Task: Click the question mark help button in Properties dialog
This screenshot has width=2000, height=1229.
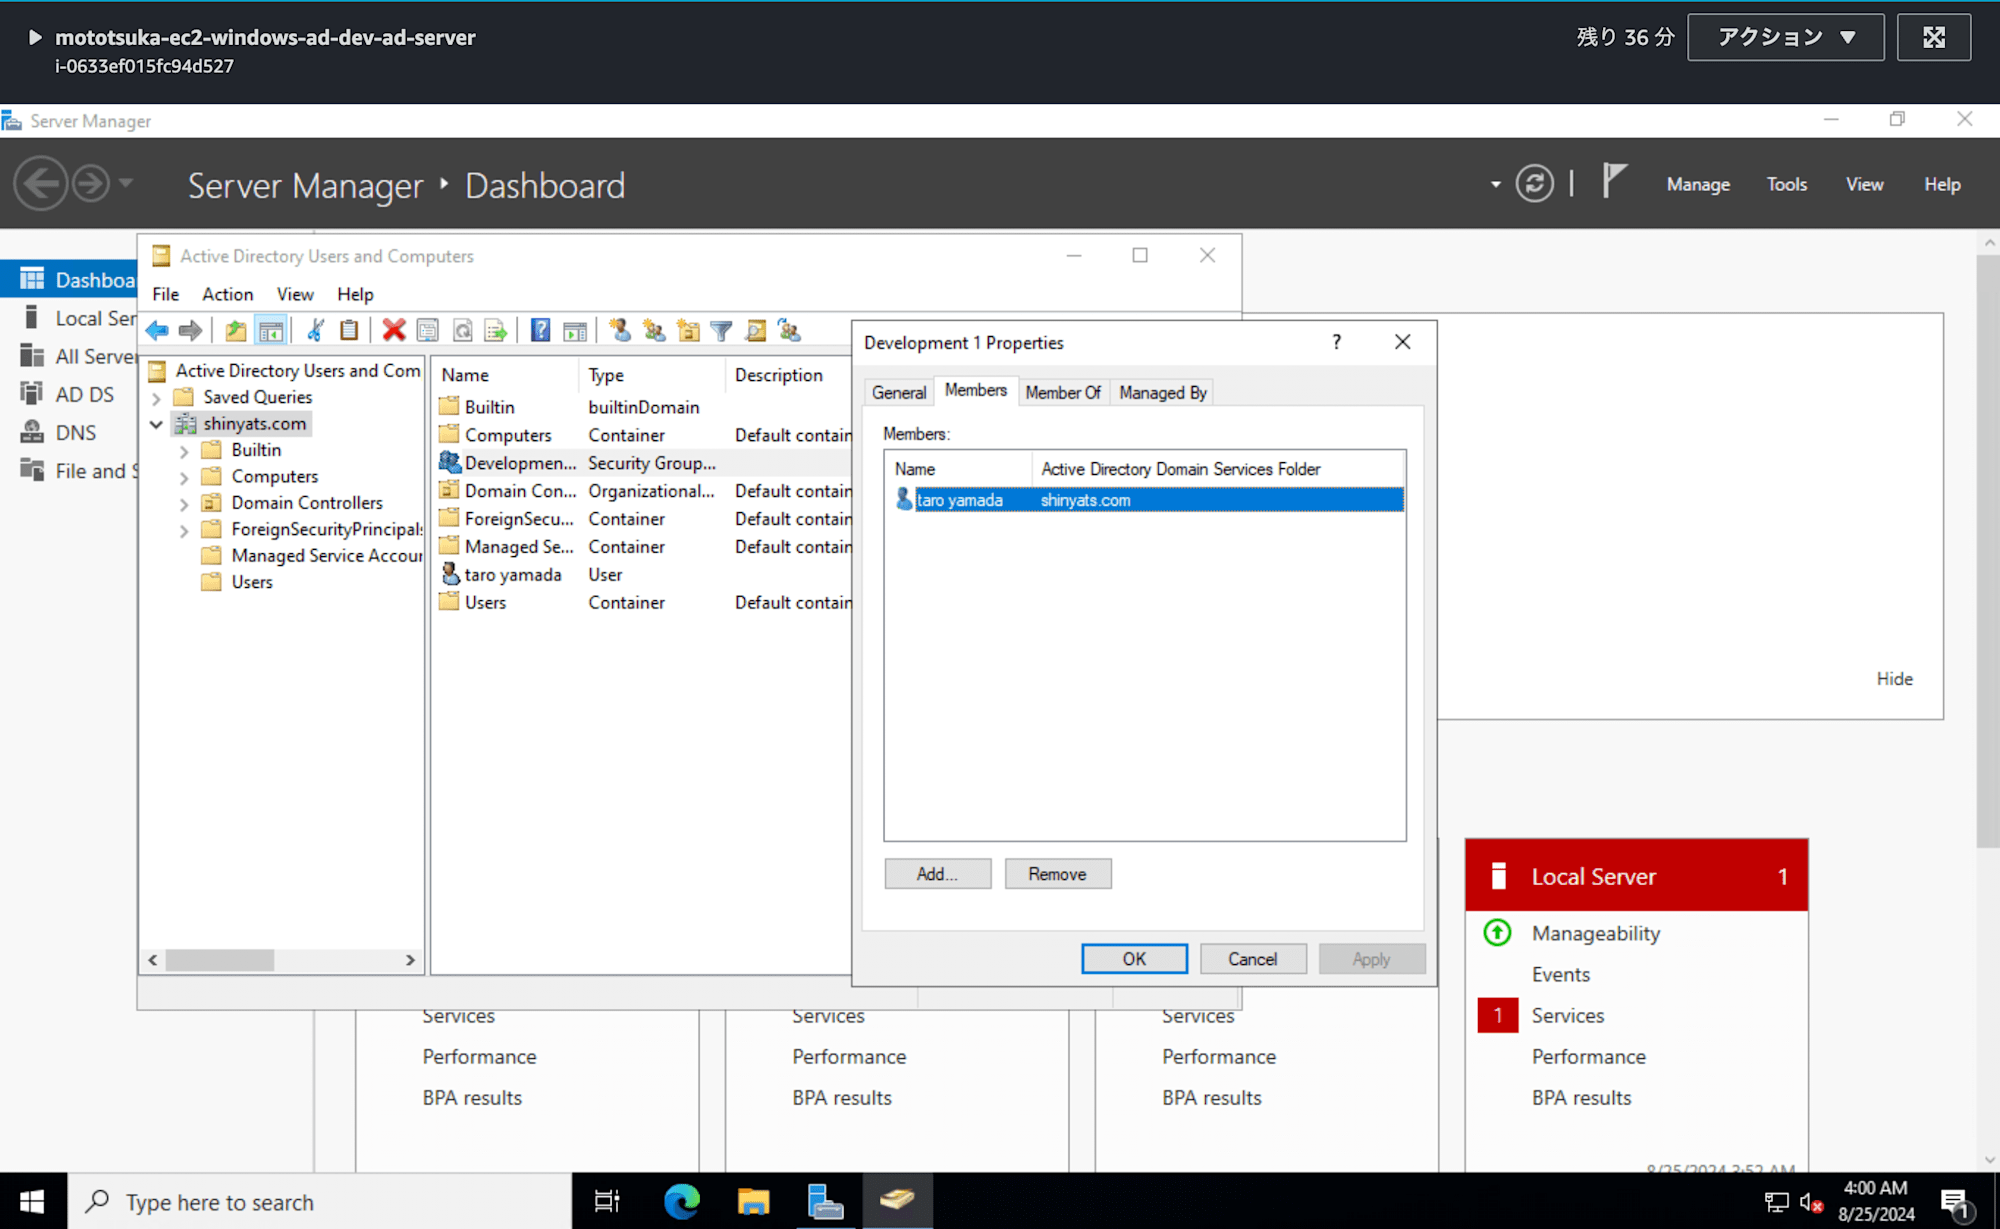Action: click(x=1336, y=342)
